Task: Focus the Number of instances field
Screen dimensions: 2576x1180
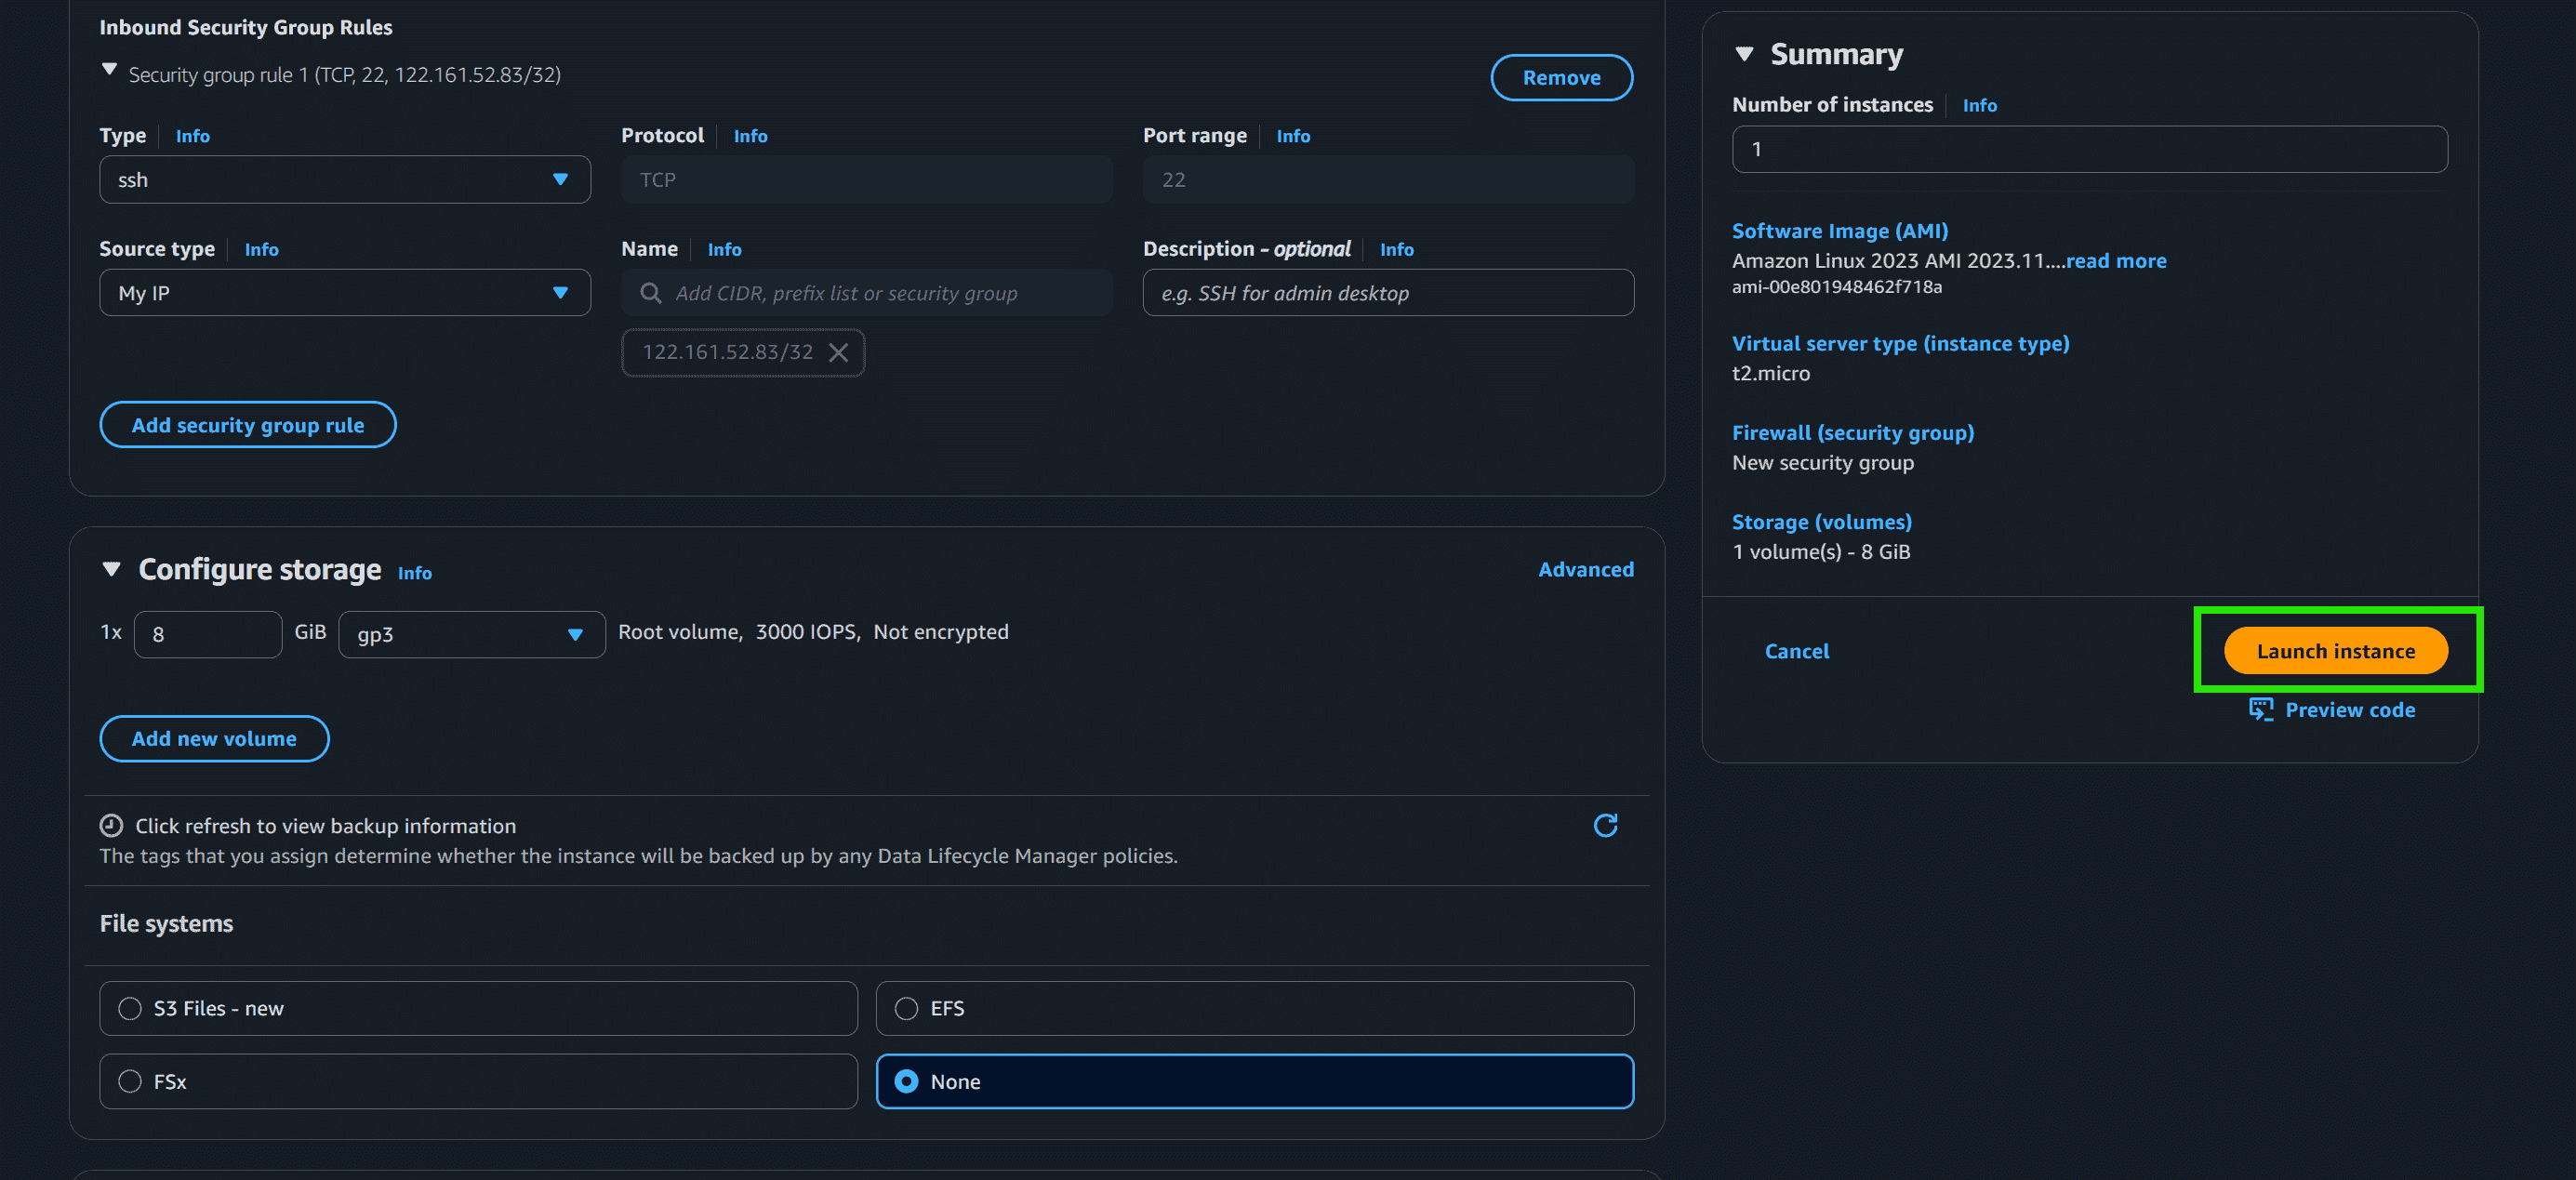Action: pyautogui.click(x=2089, y=149)
